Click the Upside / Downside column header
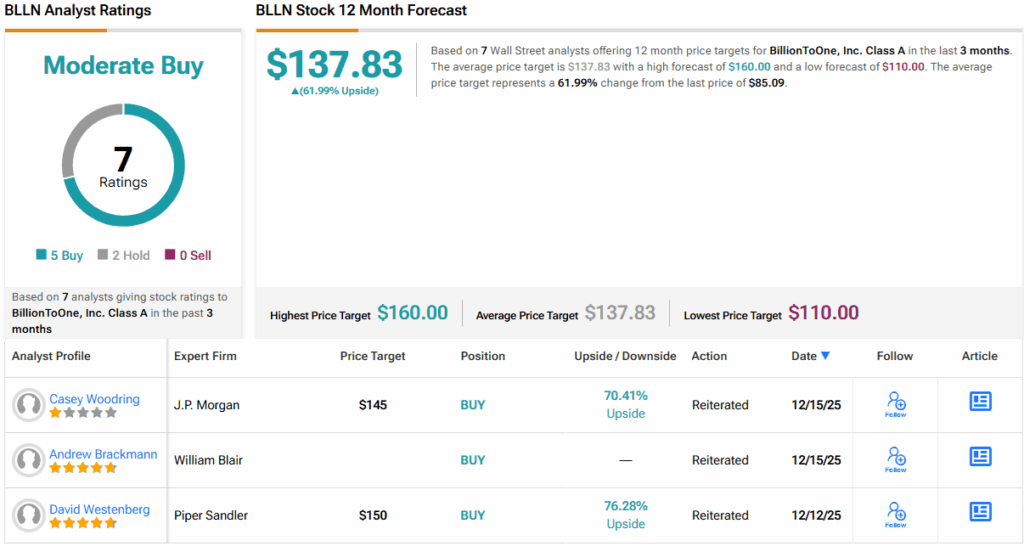The width and height of the screenshot is (1024, 546). (625, 356)
